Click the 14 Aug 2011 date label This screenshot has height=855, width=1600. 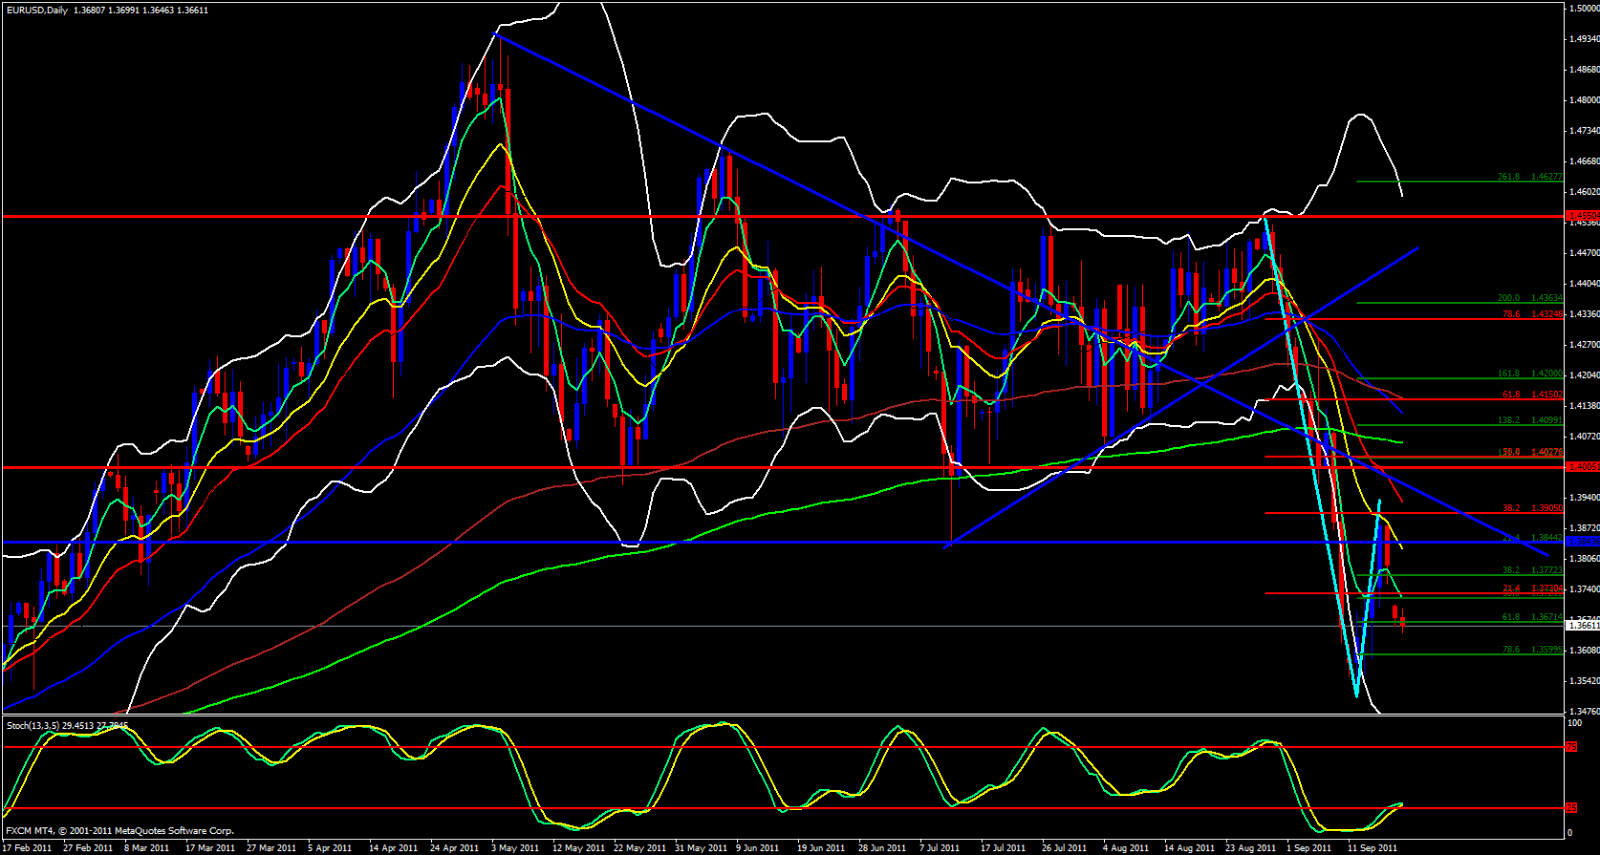click(1189, 848)
